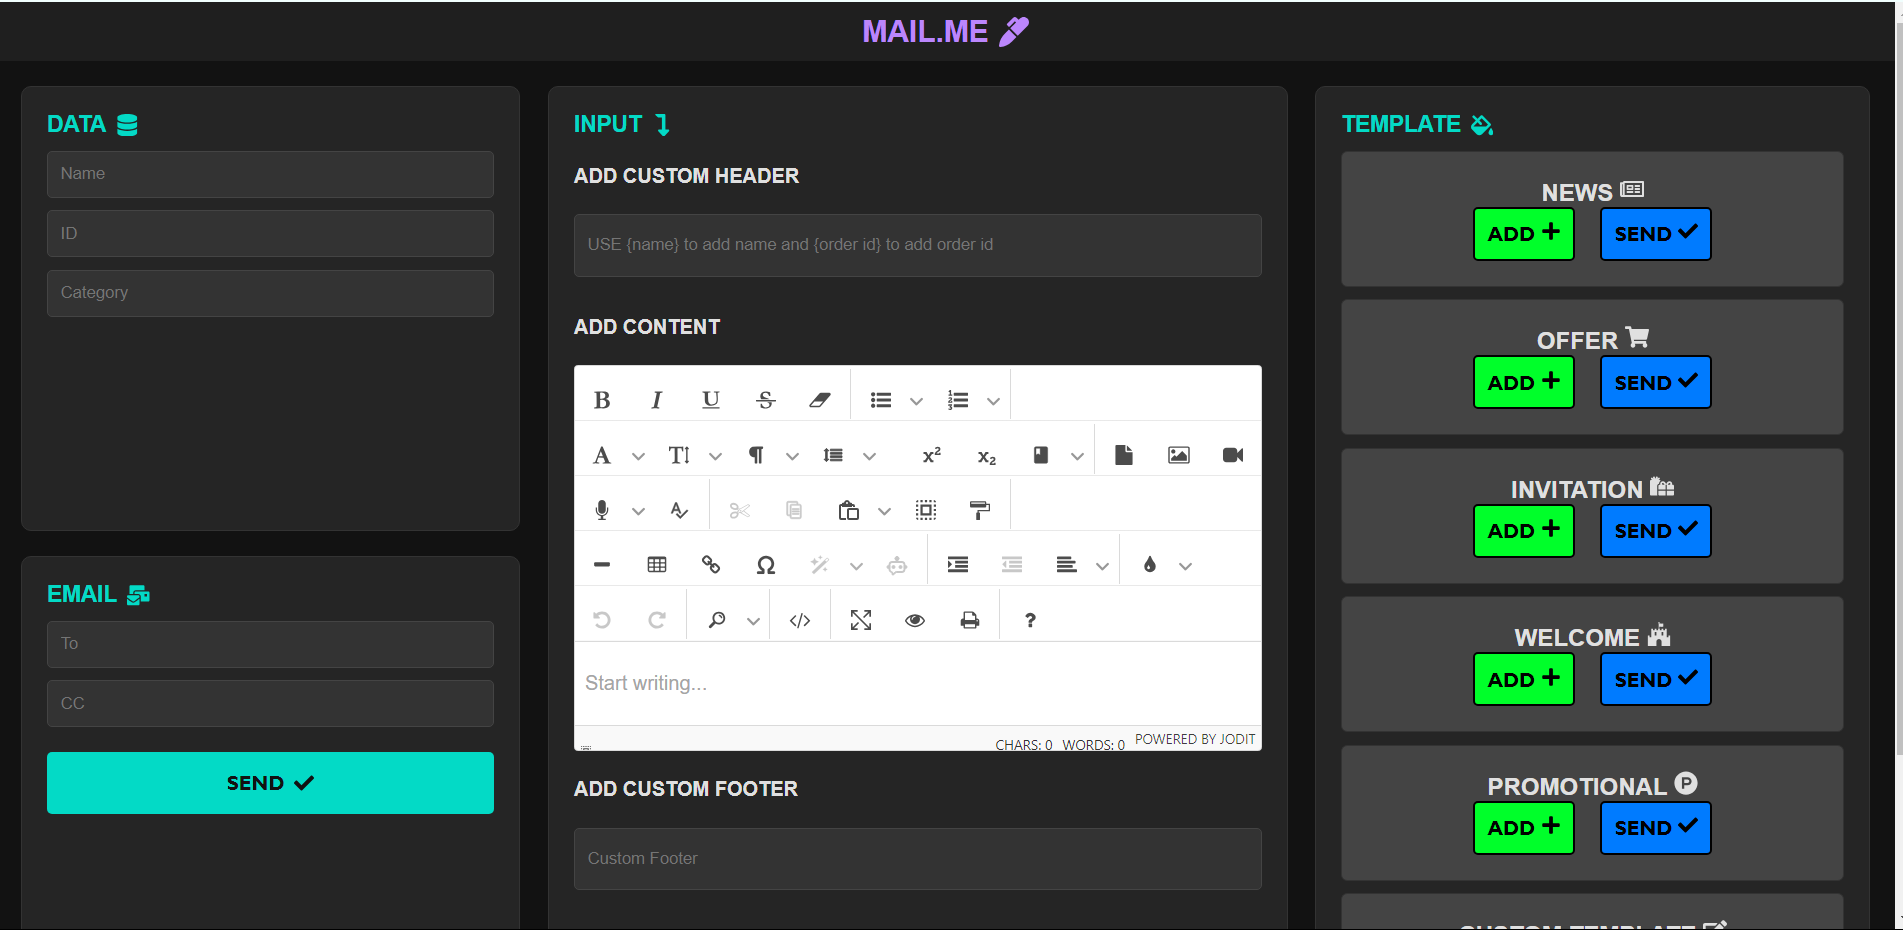The image size is (1903, 930).
Task: Print the editor content
Action: pyautogui.click(x=970, y=620)
